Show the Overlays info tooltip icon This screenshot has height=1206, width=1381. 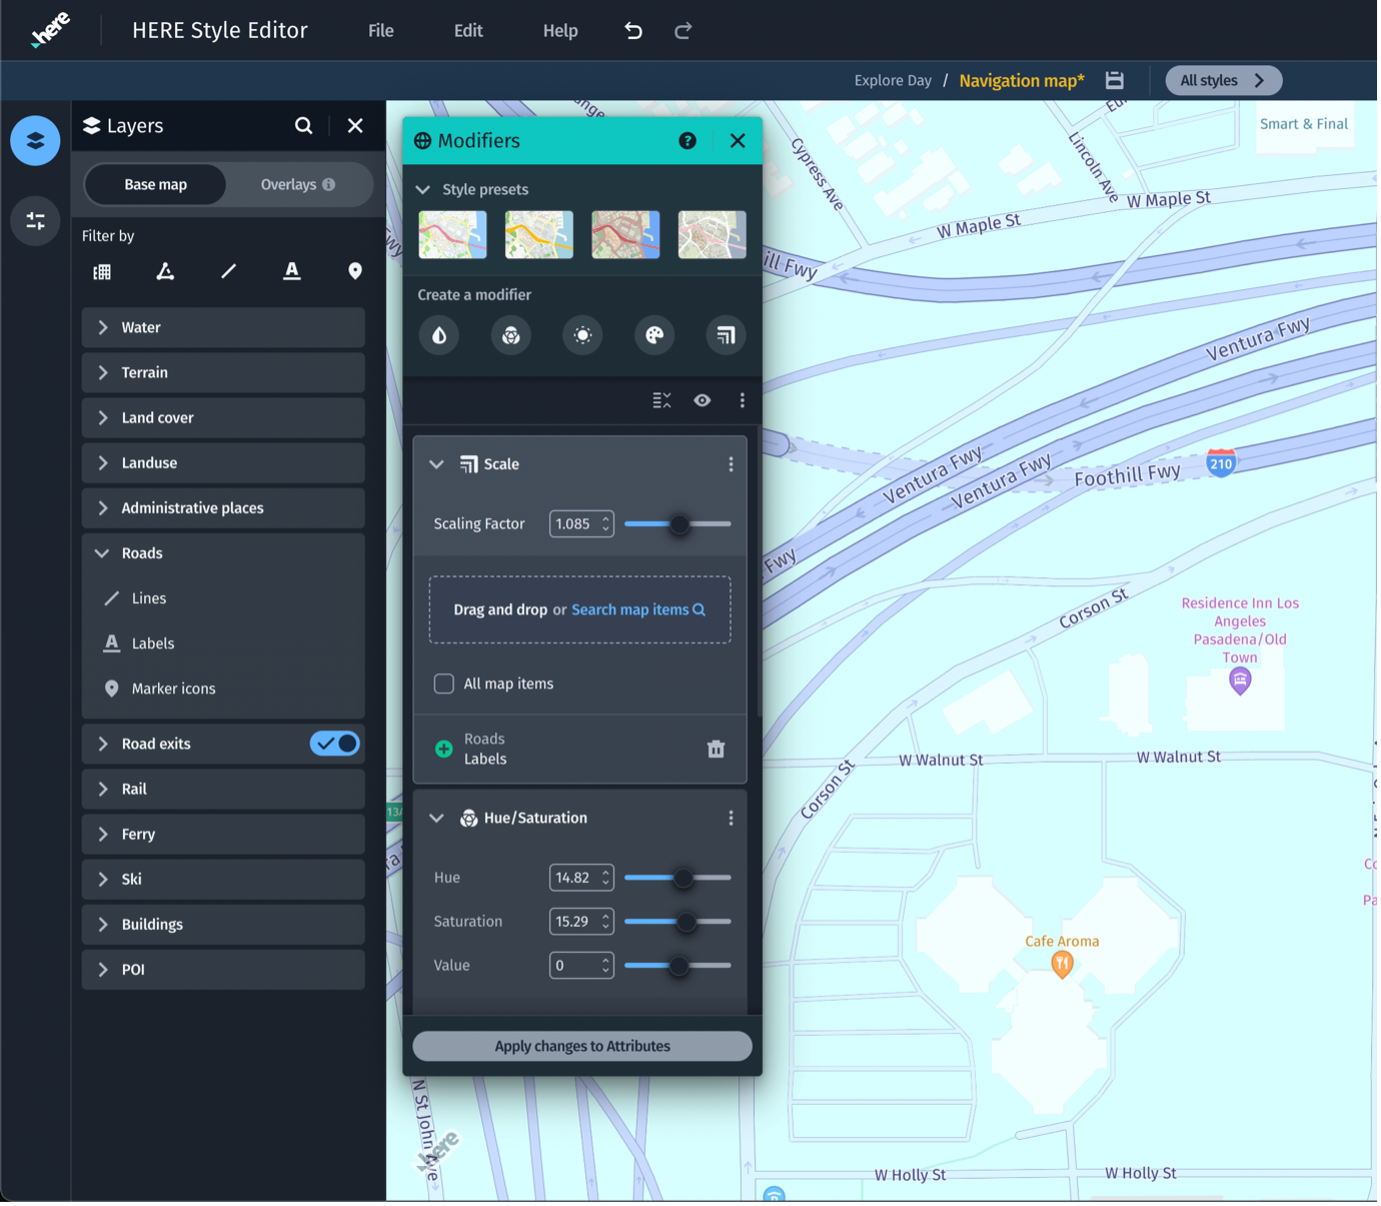(x=329, y=185)
